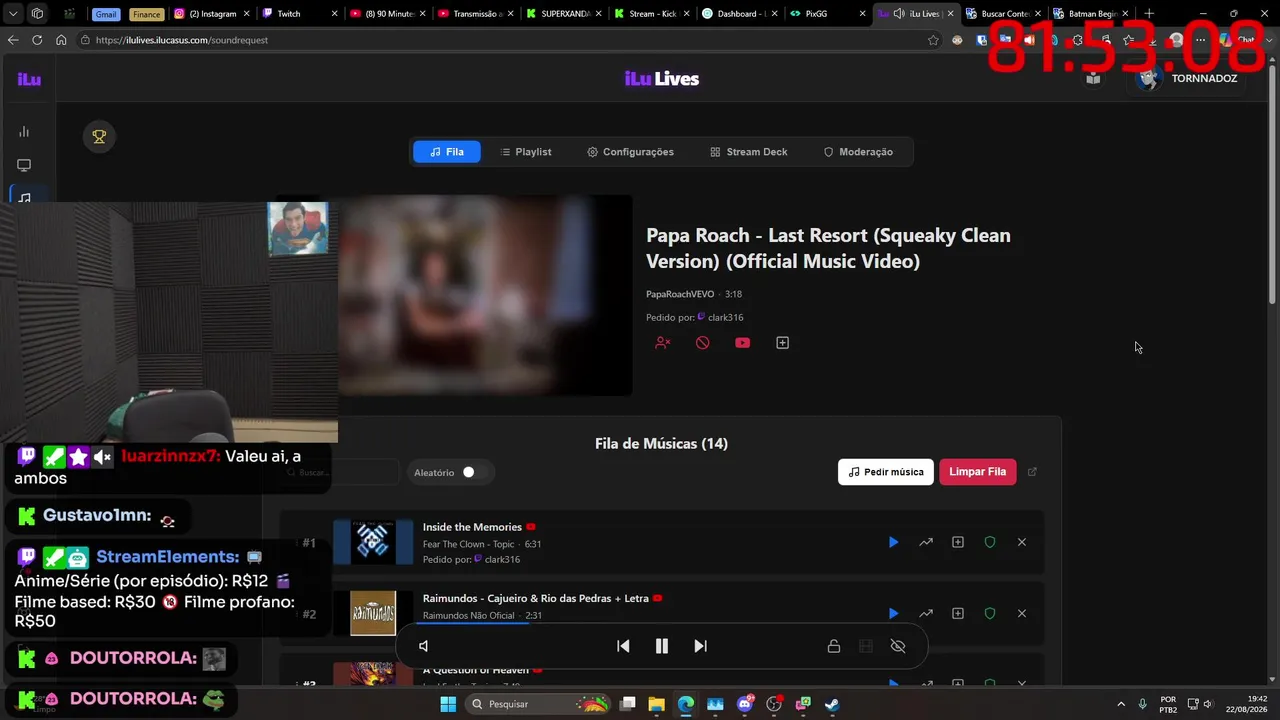
Task: Add current Papa Roach song to playlist
Action: click(782, 343)
